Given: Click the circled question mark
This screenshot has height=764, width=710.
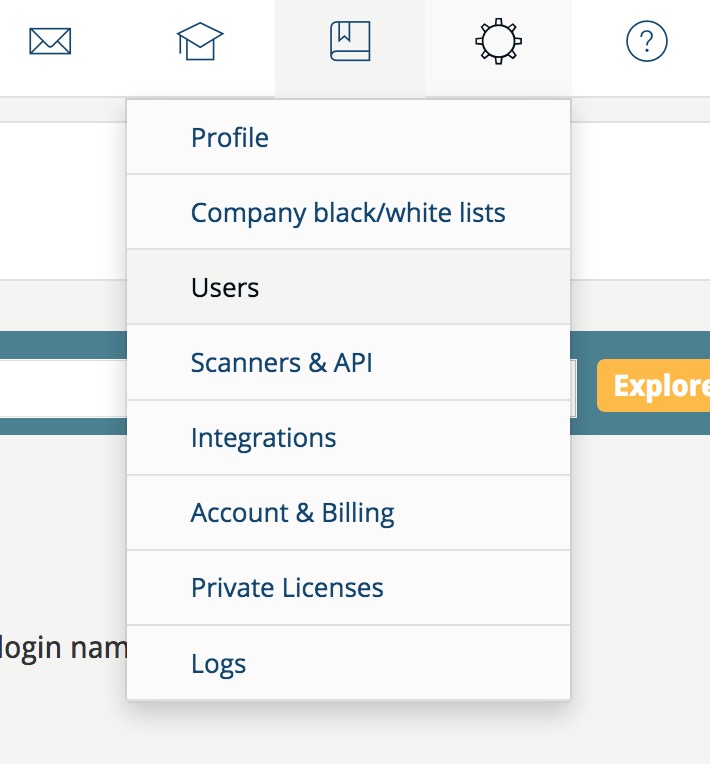Looking at the screenshot, I should point(647,41).
